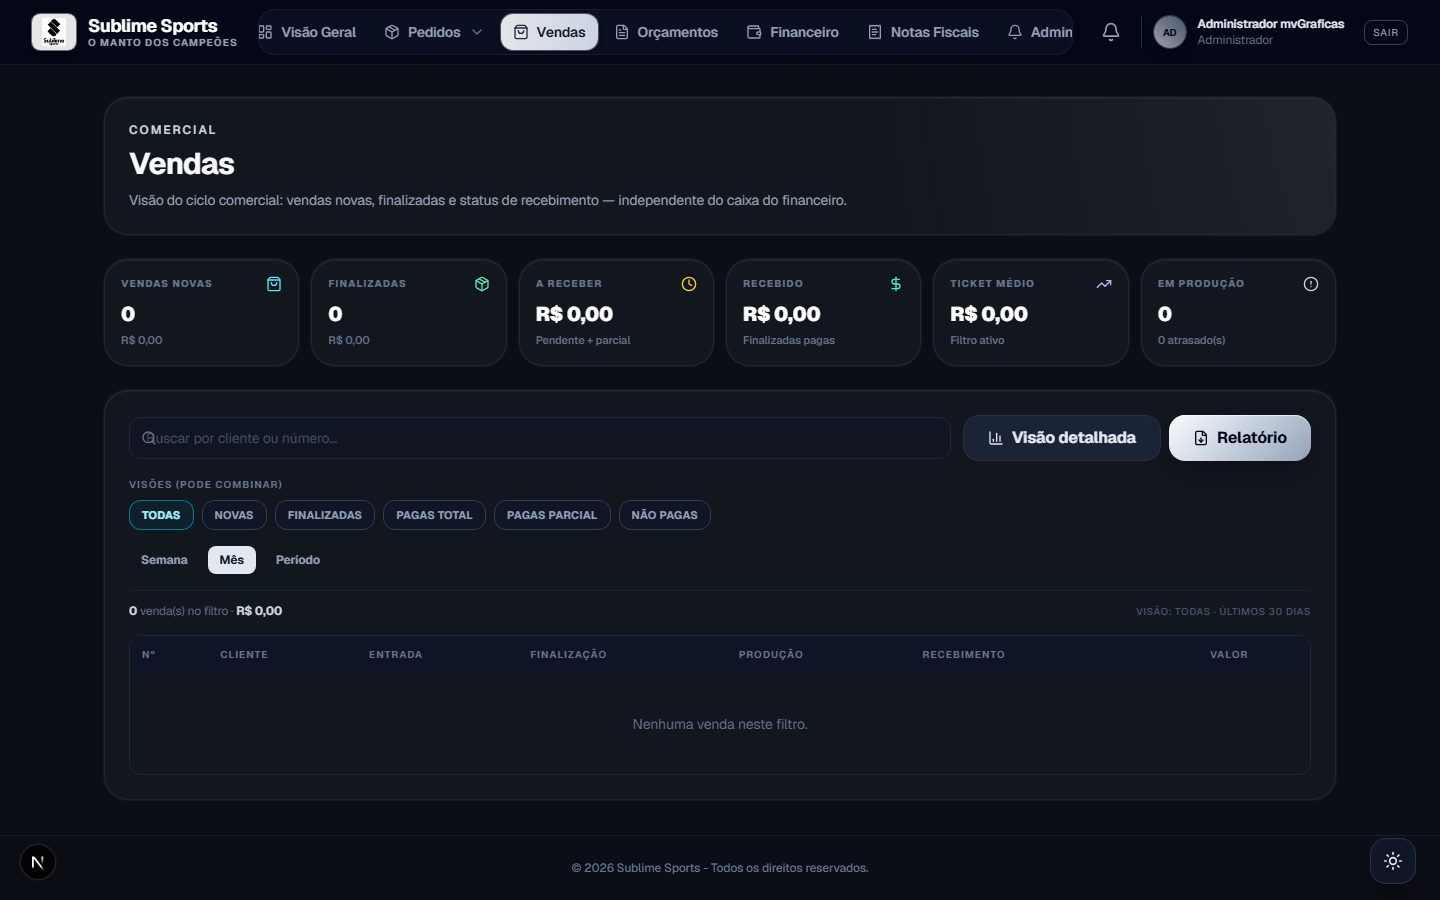Click the Sublime Sports logo icon
Image resolution: width=1440 pixels, height=900 pixels.
(54, 32)
